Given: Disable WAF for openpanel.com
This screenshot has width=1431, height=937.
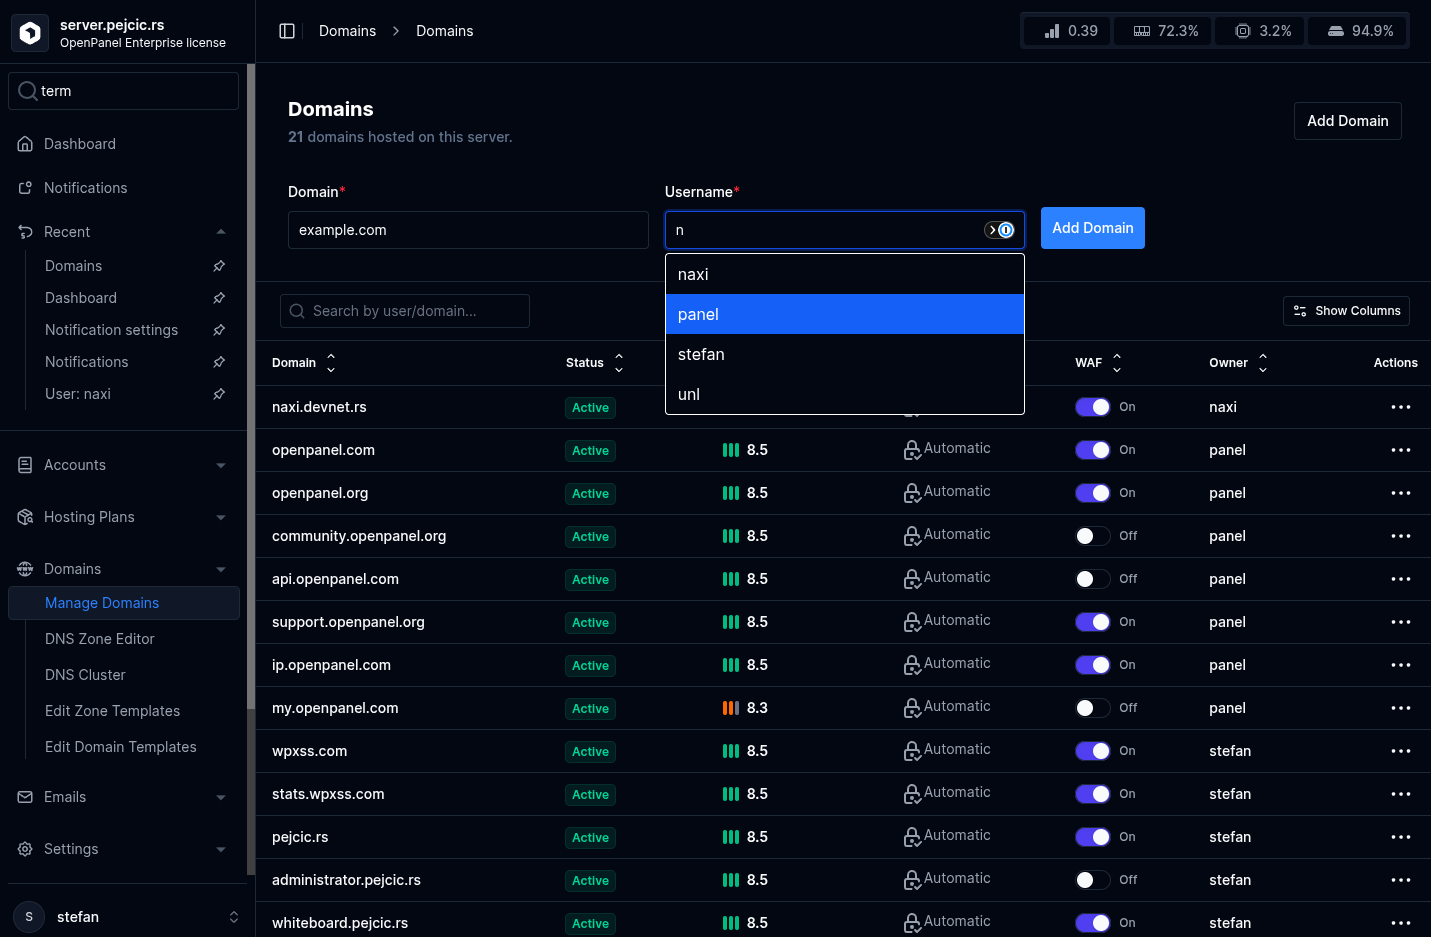Looking at the screenshot, I should (x=1093, y=450).
